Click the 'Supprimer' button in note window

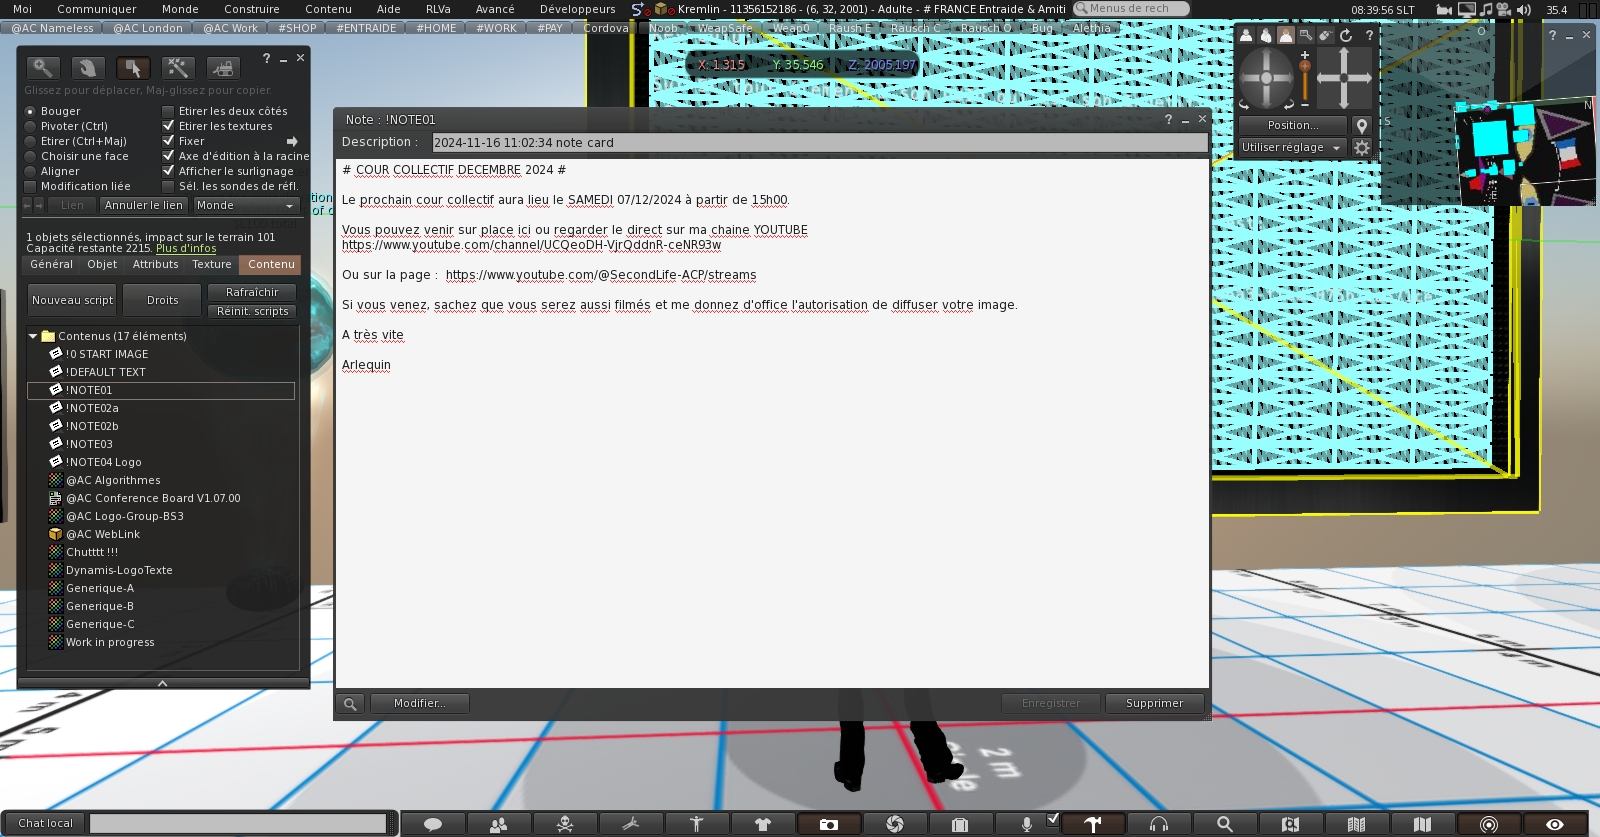pyautogui.click(x=1154, y=703)
